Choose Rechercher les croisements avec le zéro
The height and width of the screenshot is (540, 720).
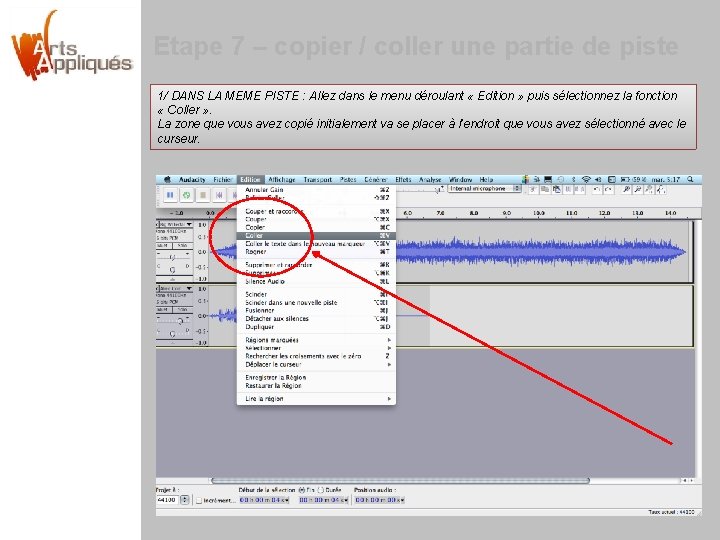[316, 356]
